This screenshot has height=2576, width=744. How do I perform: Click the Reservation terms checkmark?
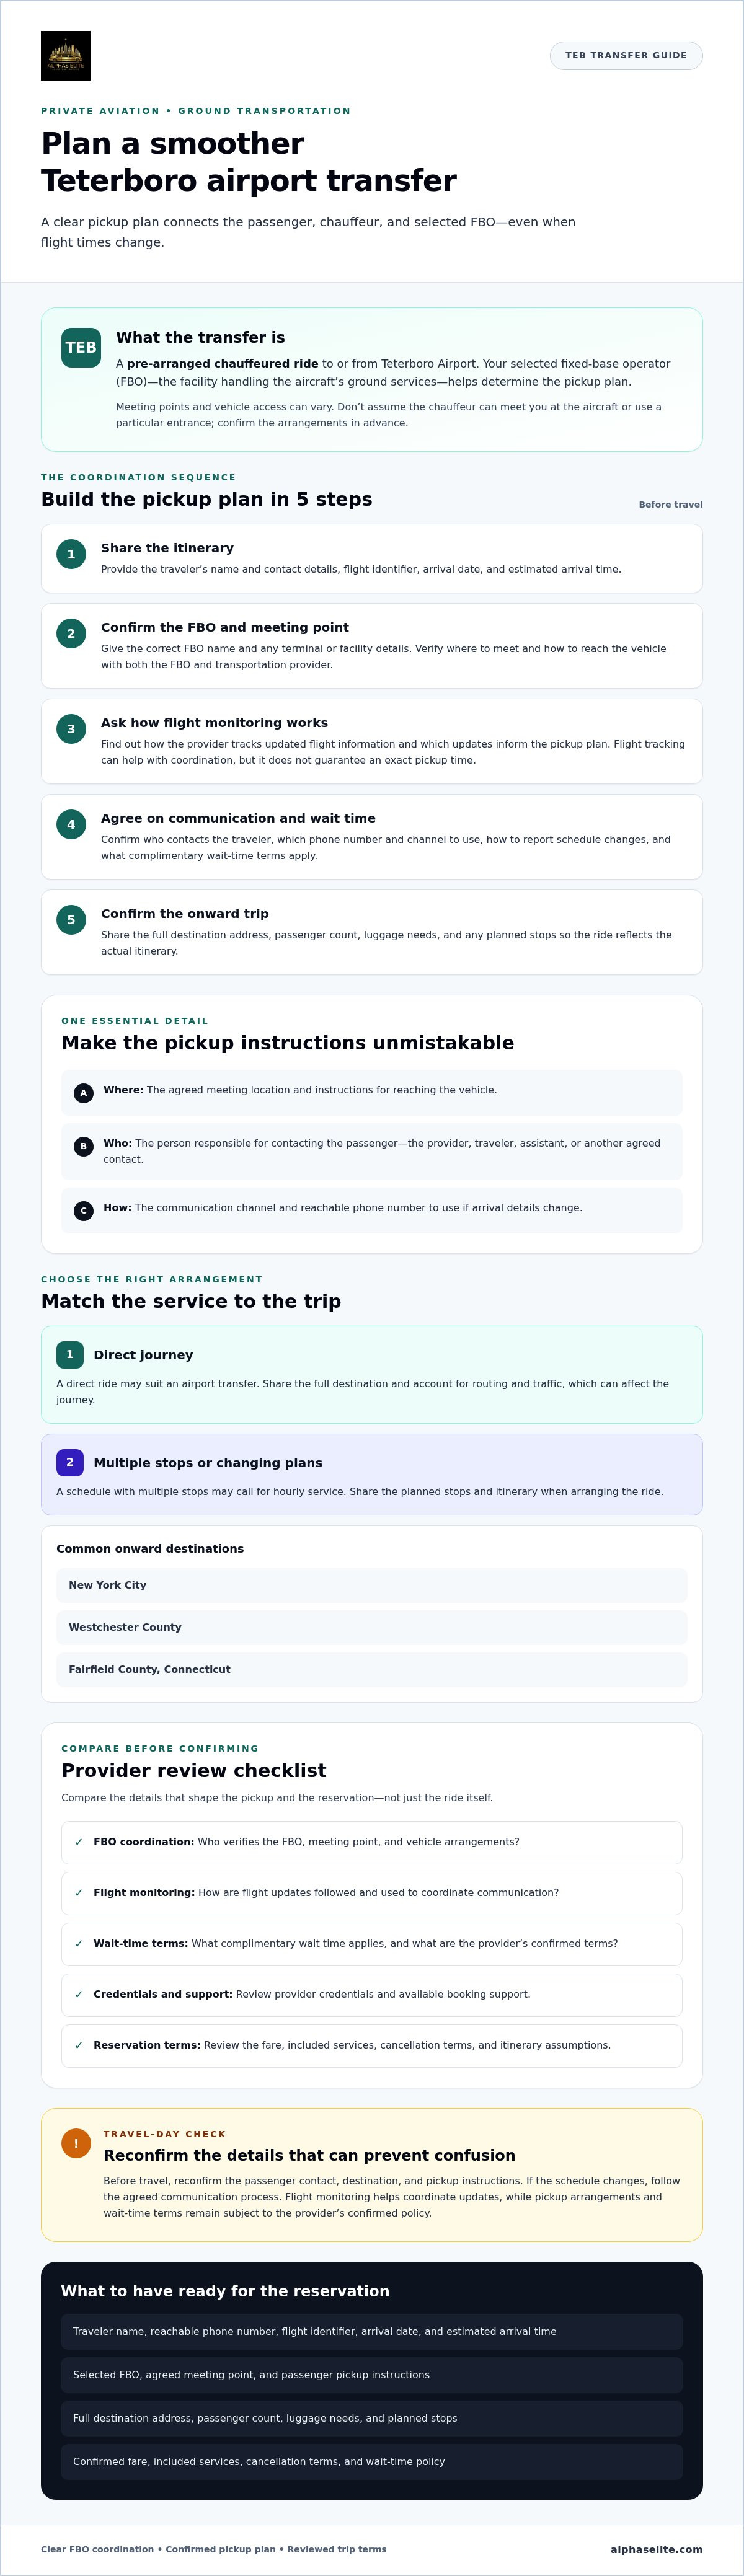point(79,2046)
